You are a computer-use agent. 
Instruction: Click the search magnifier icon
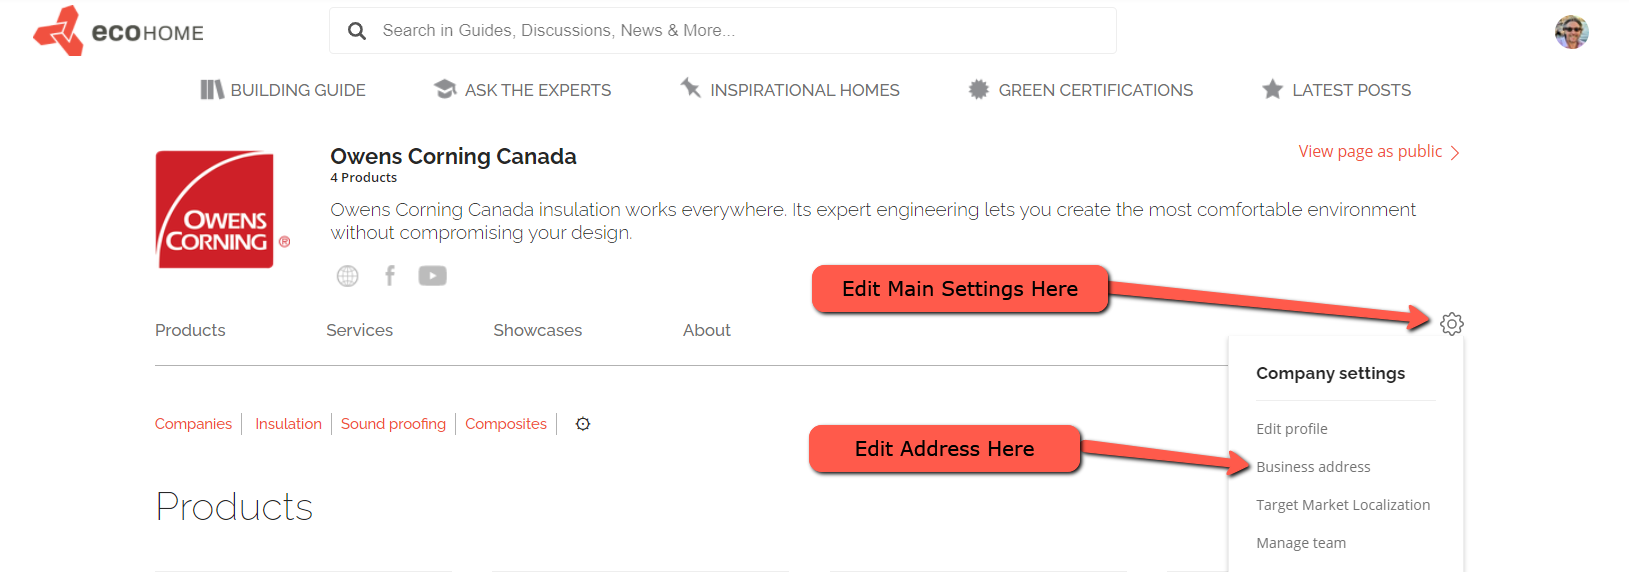(x=357, y=31)
